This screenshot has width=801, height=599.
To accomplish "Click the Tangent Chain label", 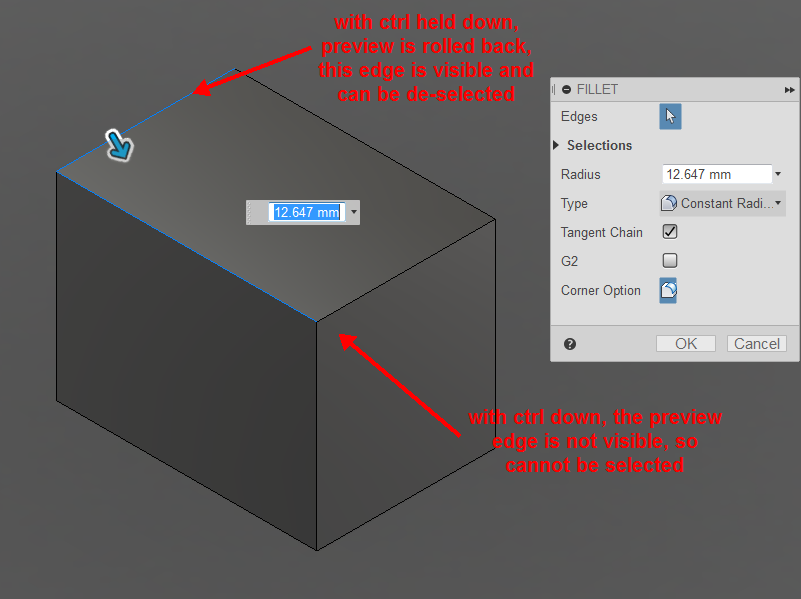I will (x=601, y=232).
